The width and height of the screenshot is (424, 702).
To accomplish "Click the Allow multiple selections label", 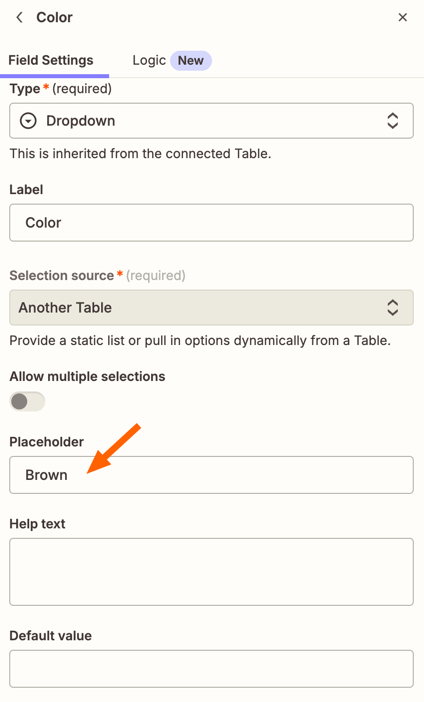I will tap(87, 377).
